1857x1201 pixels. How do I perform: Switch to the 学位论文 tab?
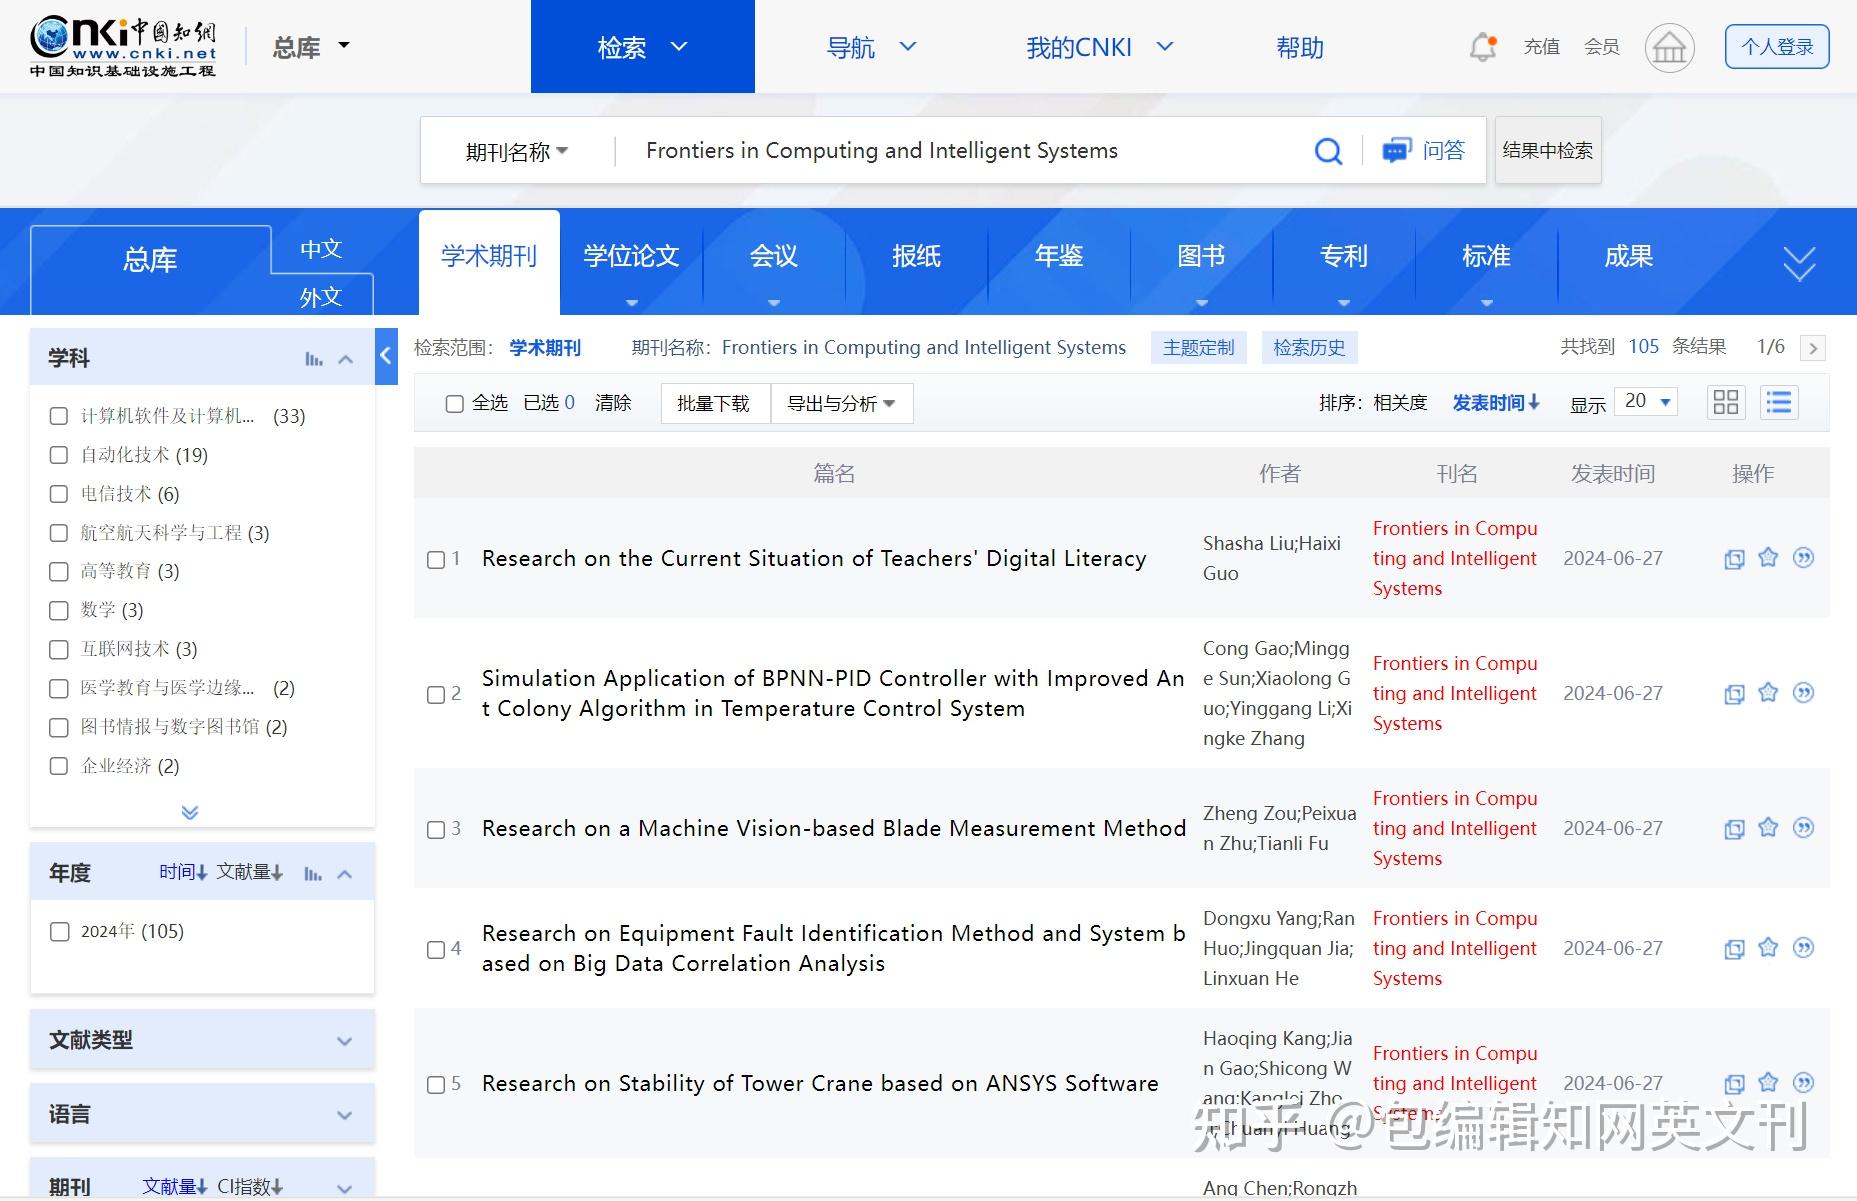click(x=631, y=257)
